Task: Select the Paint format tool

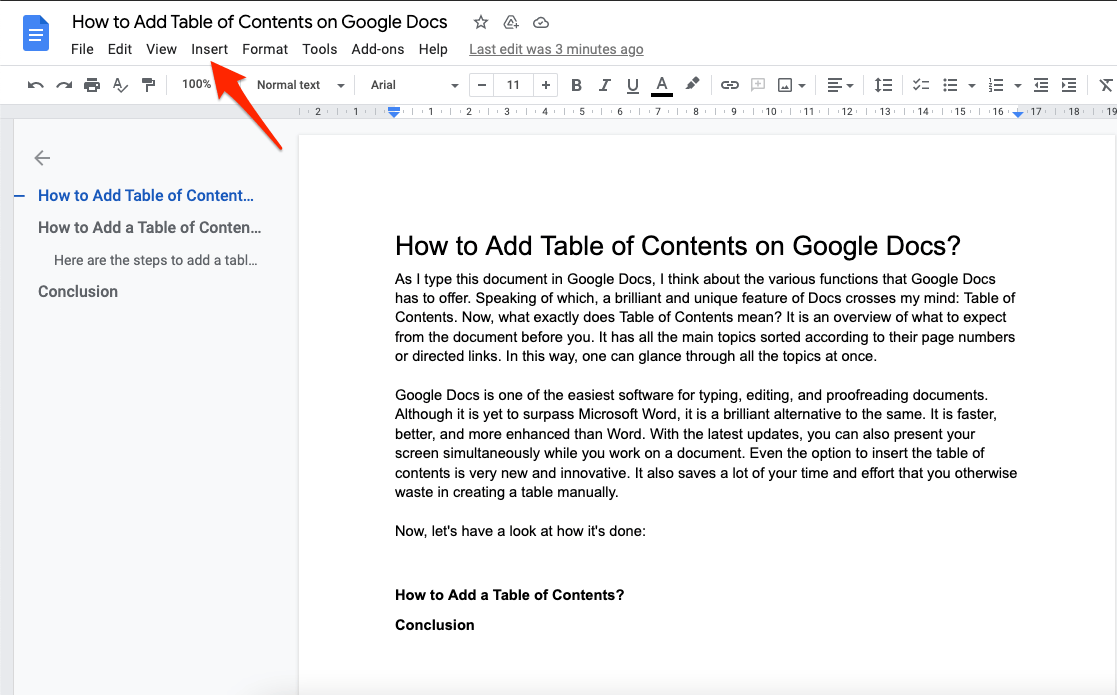Action: coord(147,85)
